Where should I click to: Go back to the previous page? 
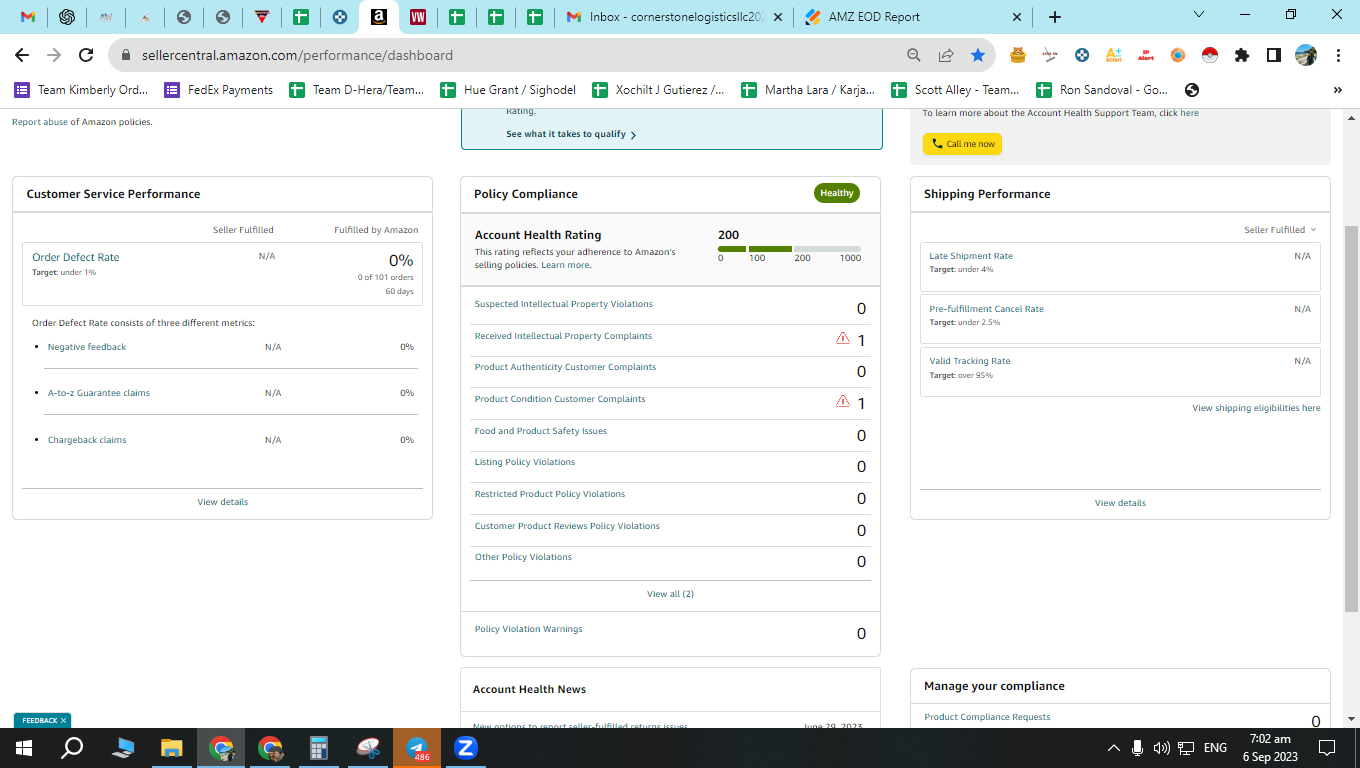coord(22,55)
